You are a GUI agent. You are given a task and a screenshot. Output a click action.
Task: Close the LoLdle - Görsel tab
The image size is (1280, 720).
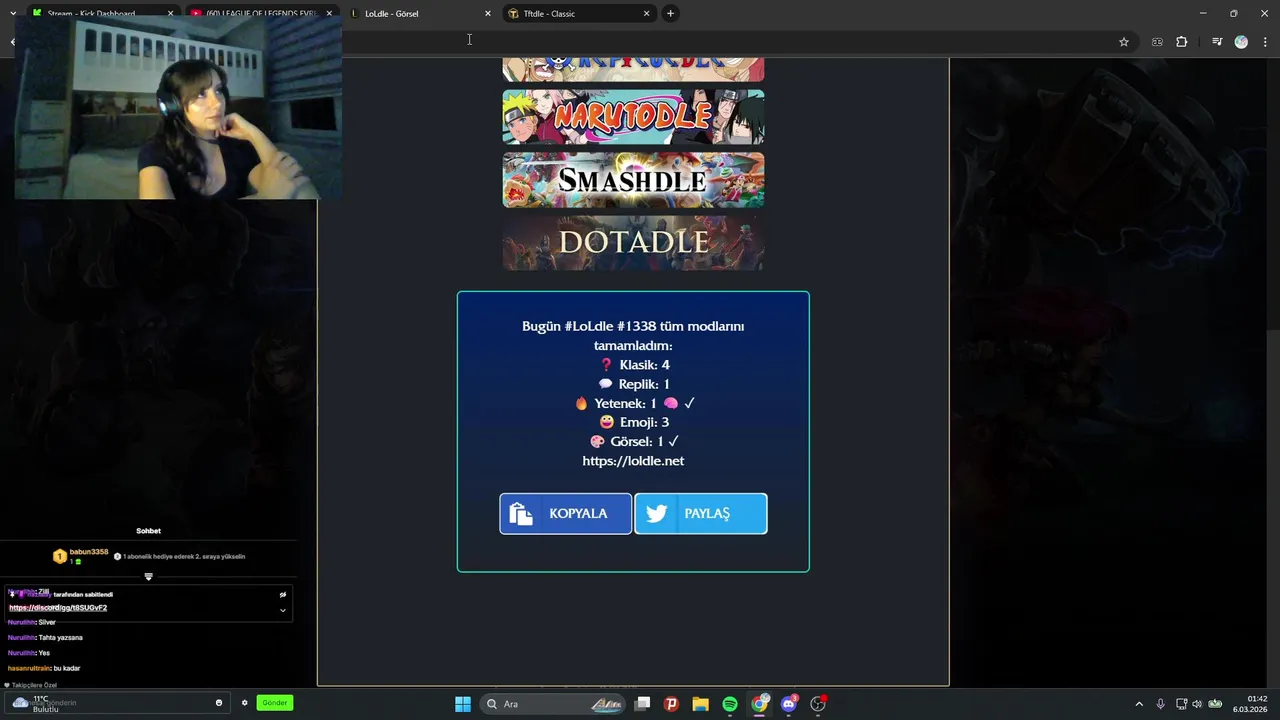pyautogui.click(x=488, y=14)
